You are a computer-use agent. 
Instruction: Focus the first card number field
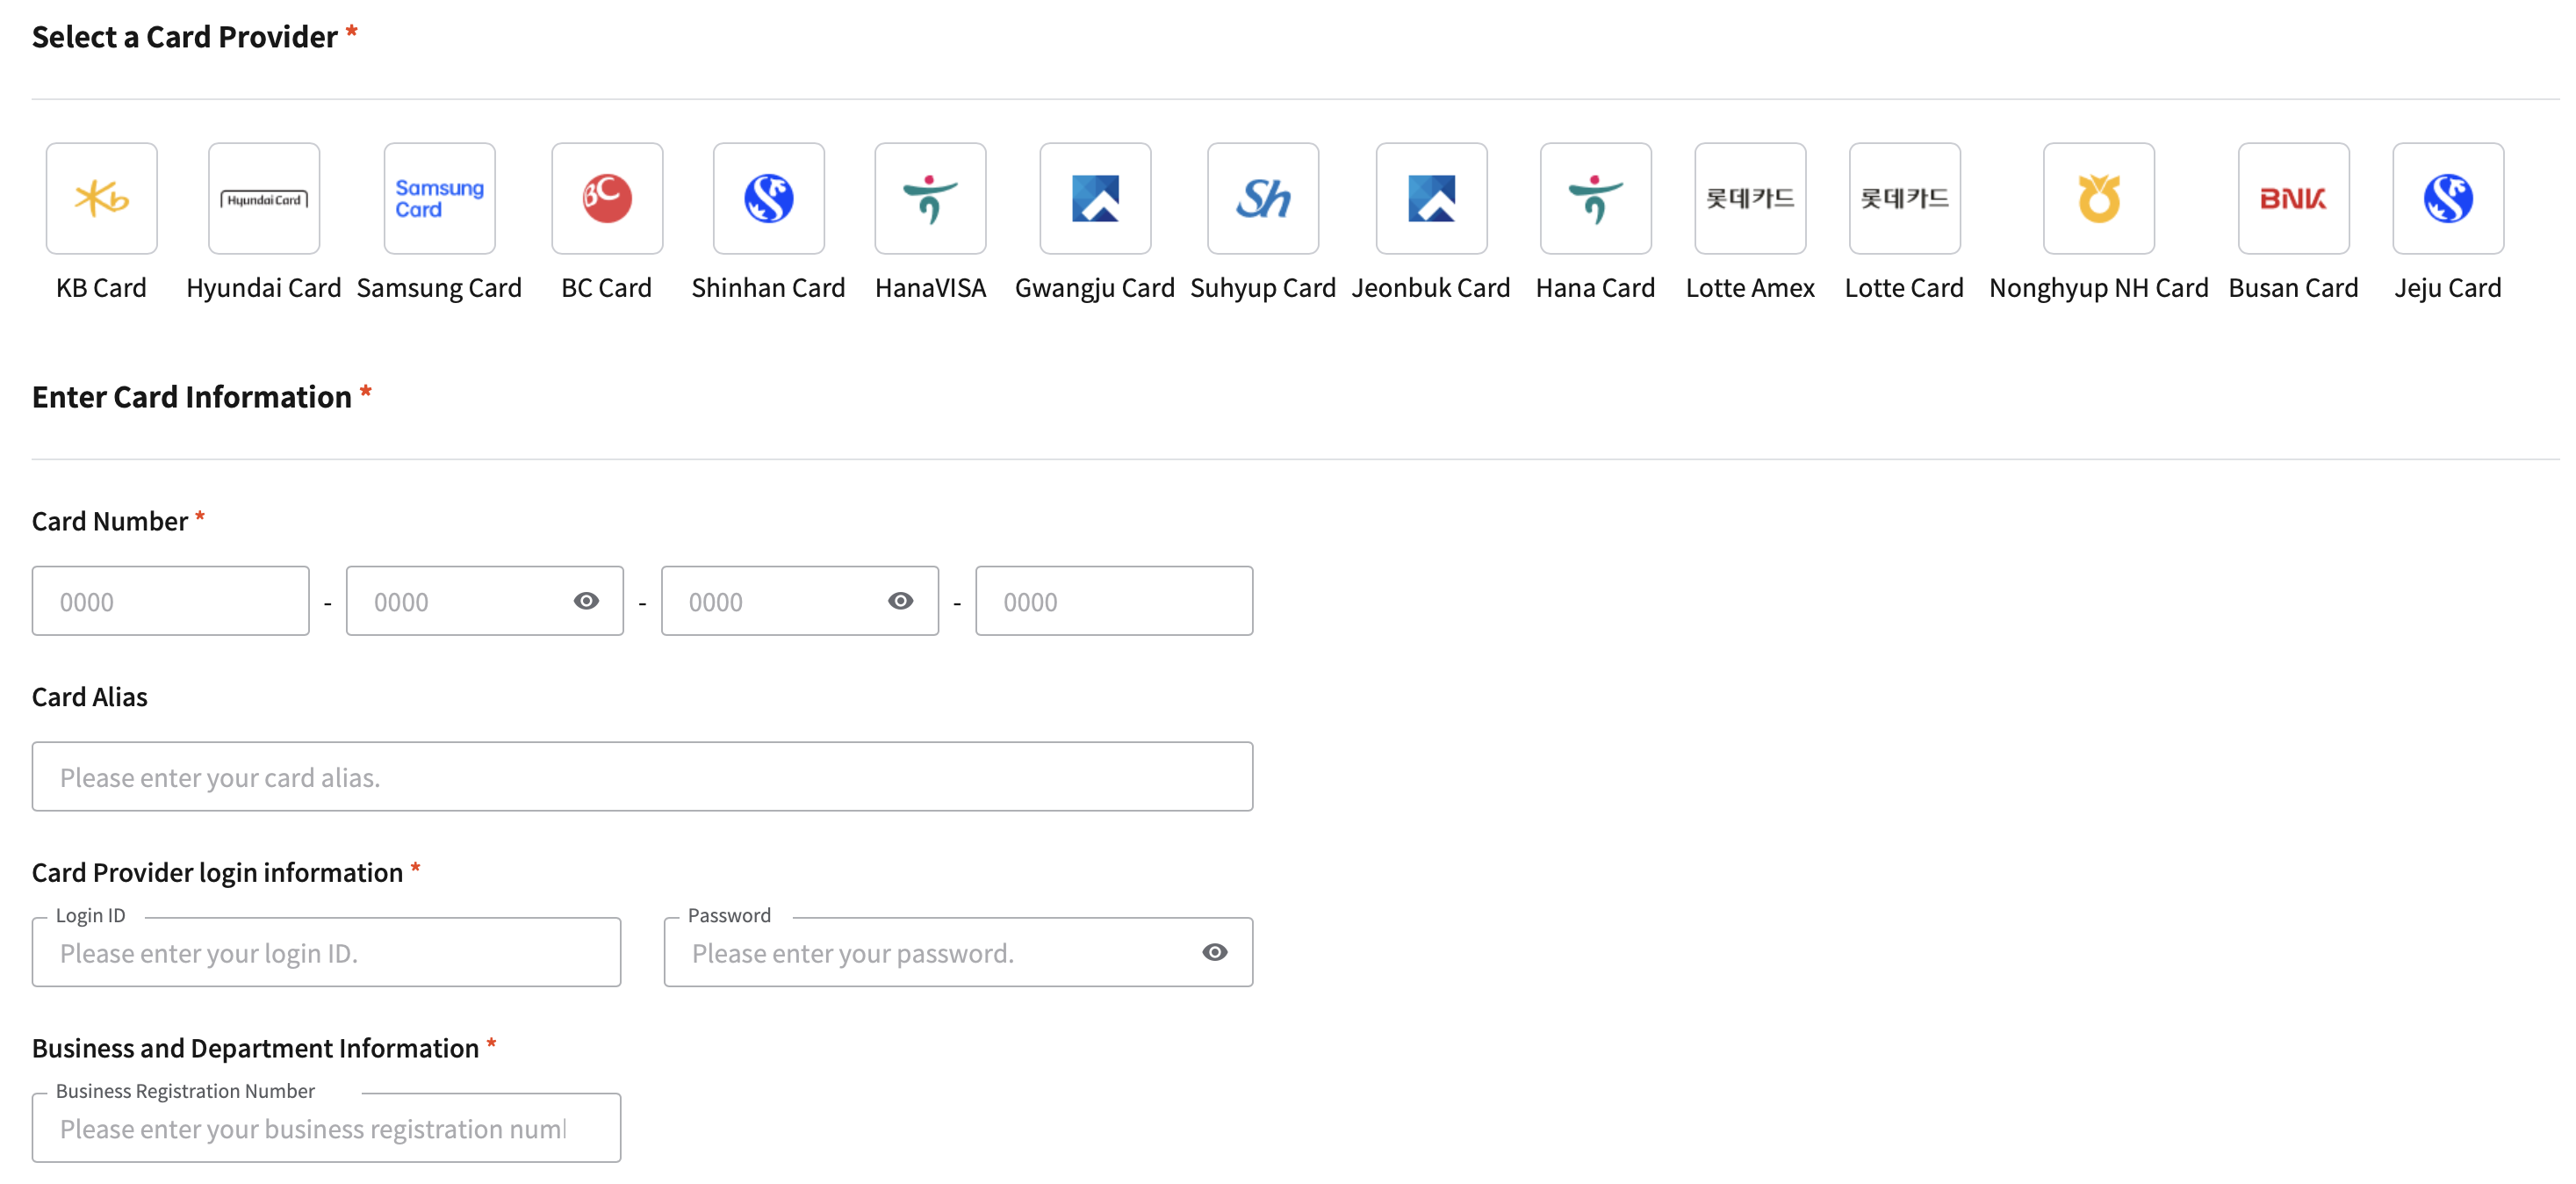[x=171, y=601]
